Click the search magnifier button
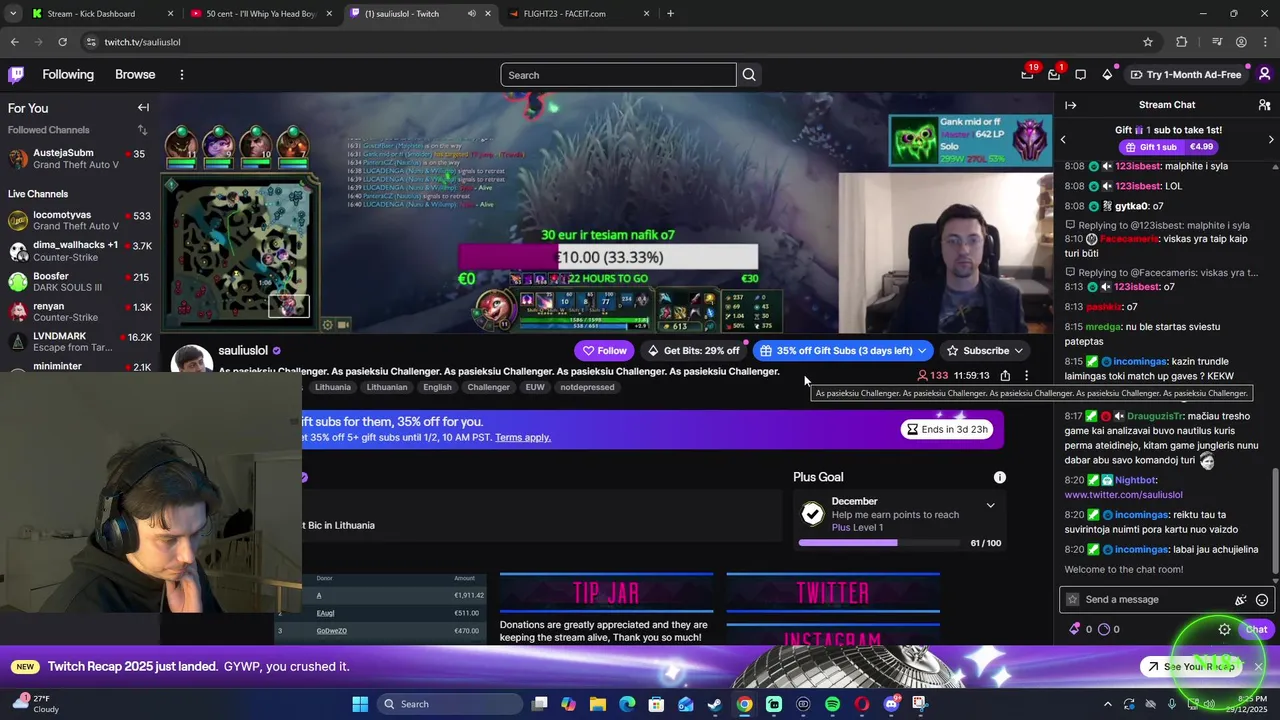This screenshot has width=1280, height=720. pyautogui.click(x=749, y=75)
